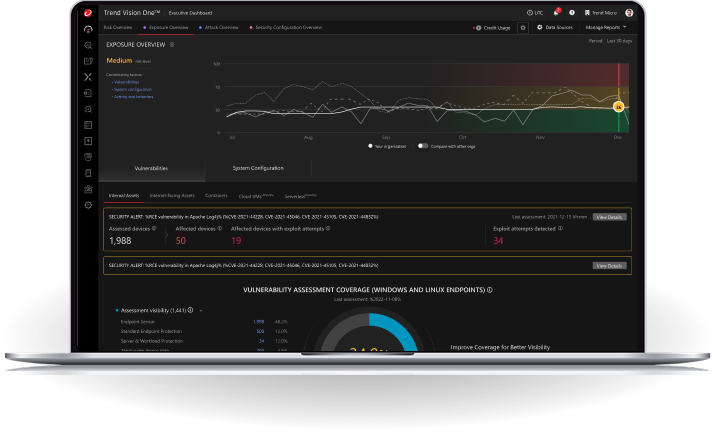Click the settings gear at sidebar bottom

click(89, 204)
